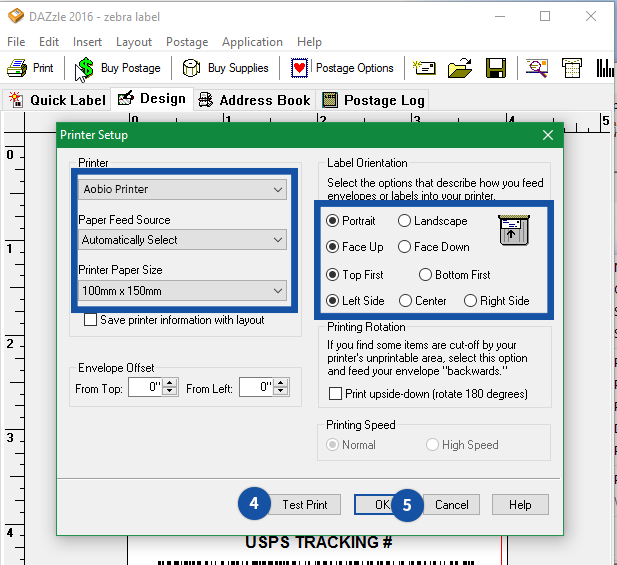The height and width of the screenshot is (565, 617).
Task: Increase the From Top offset value
Action: click(170, 383)
